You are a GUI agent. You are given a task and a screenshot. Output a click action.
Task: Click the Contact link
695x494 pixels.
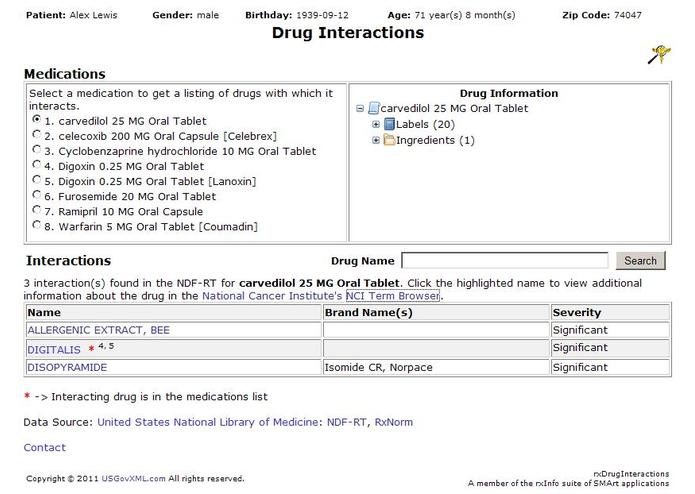[x=44, y=447]
